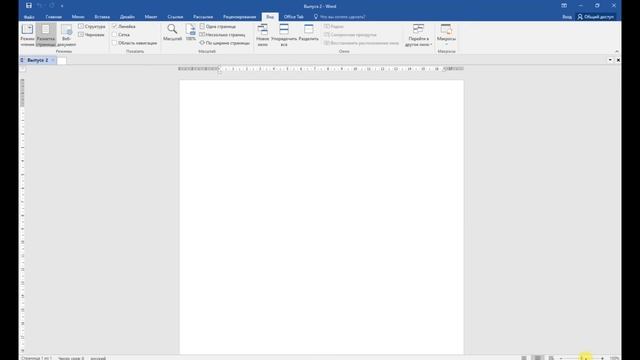
Task: Switch to the Макет ribbon tab
Action: [151, 17]
